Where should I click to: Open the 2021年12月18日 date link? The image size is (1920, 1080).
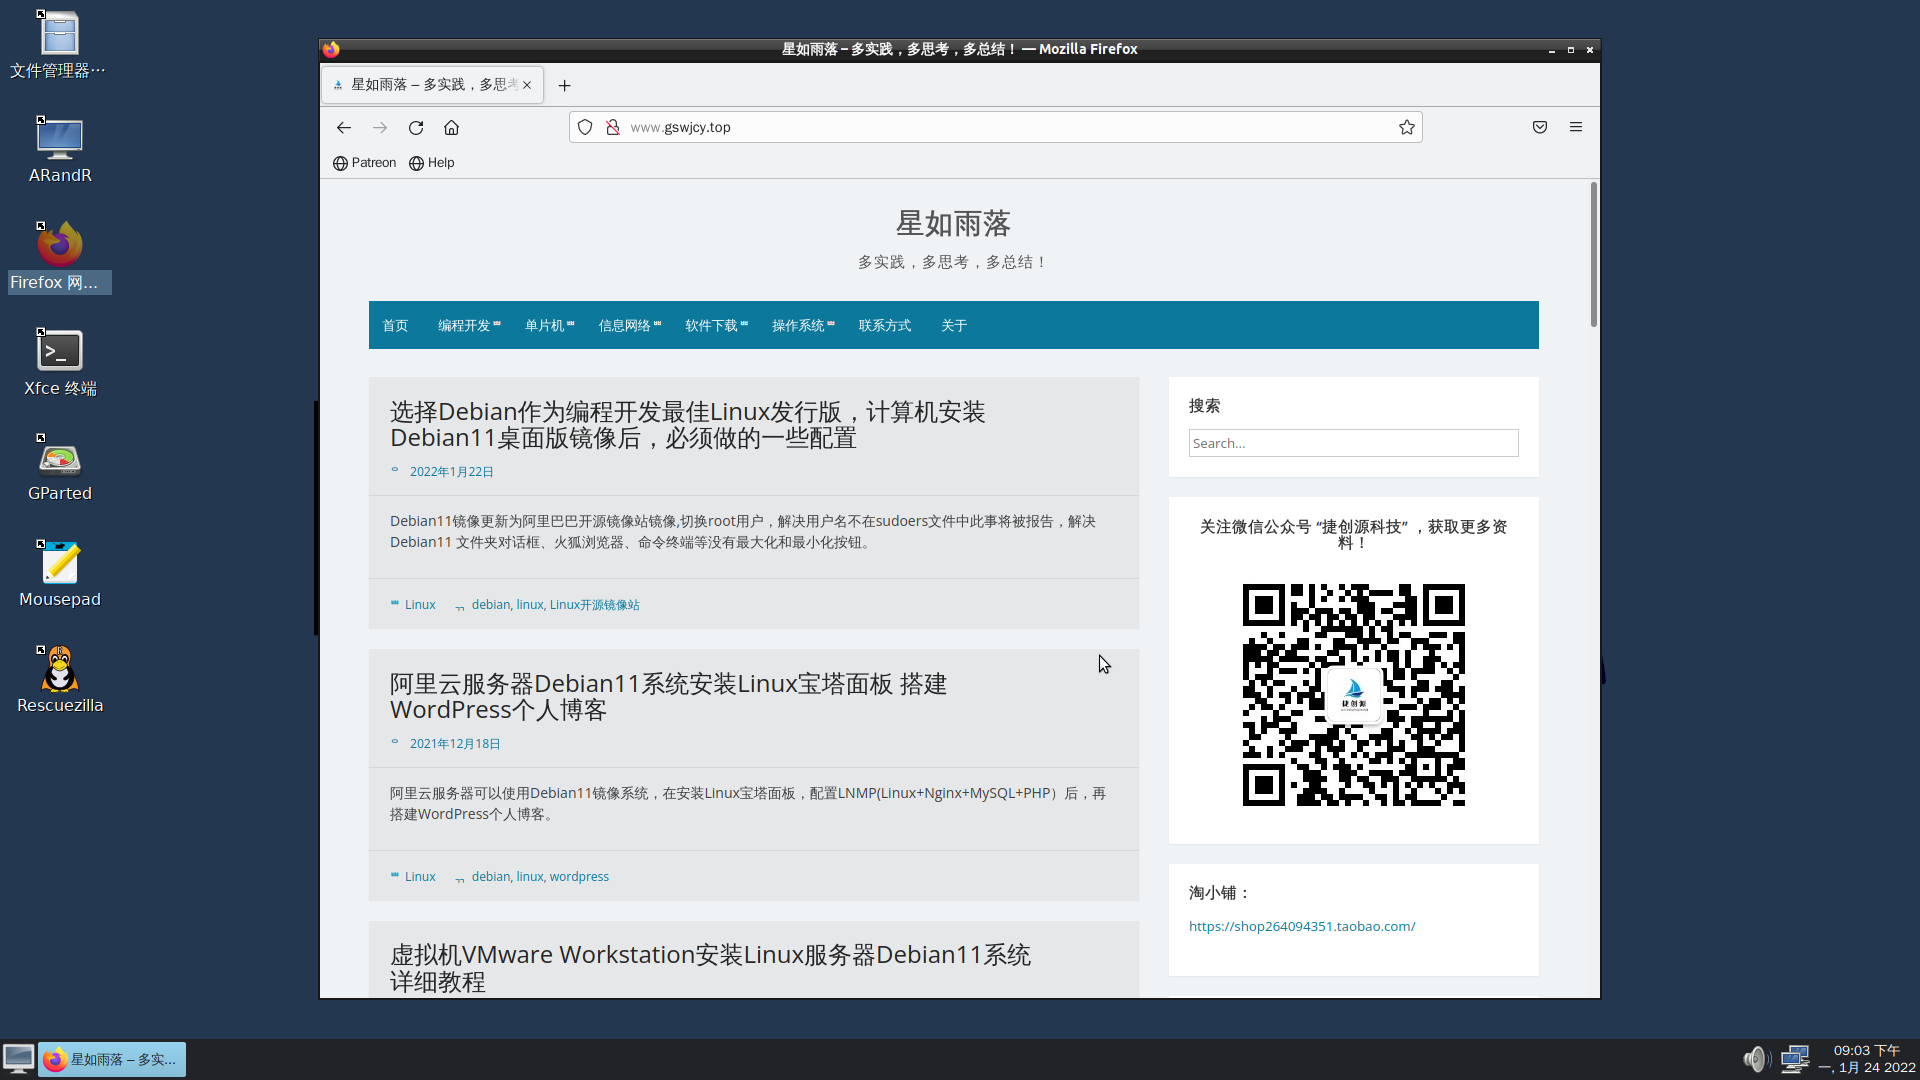tap(455, 744)
